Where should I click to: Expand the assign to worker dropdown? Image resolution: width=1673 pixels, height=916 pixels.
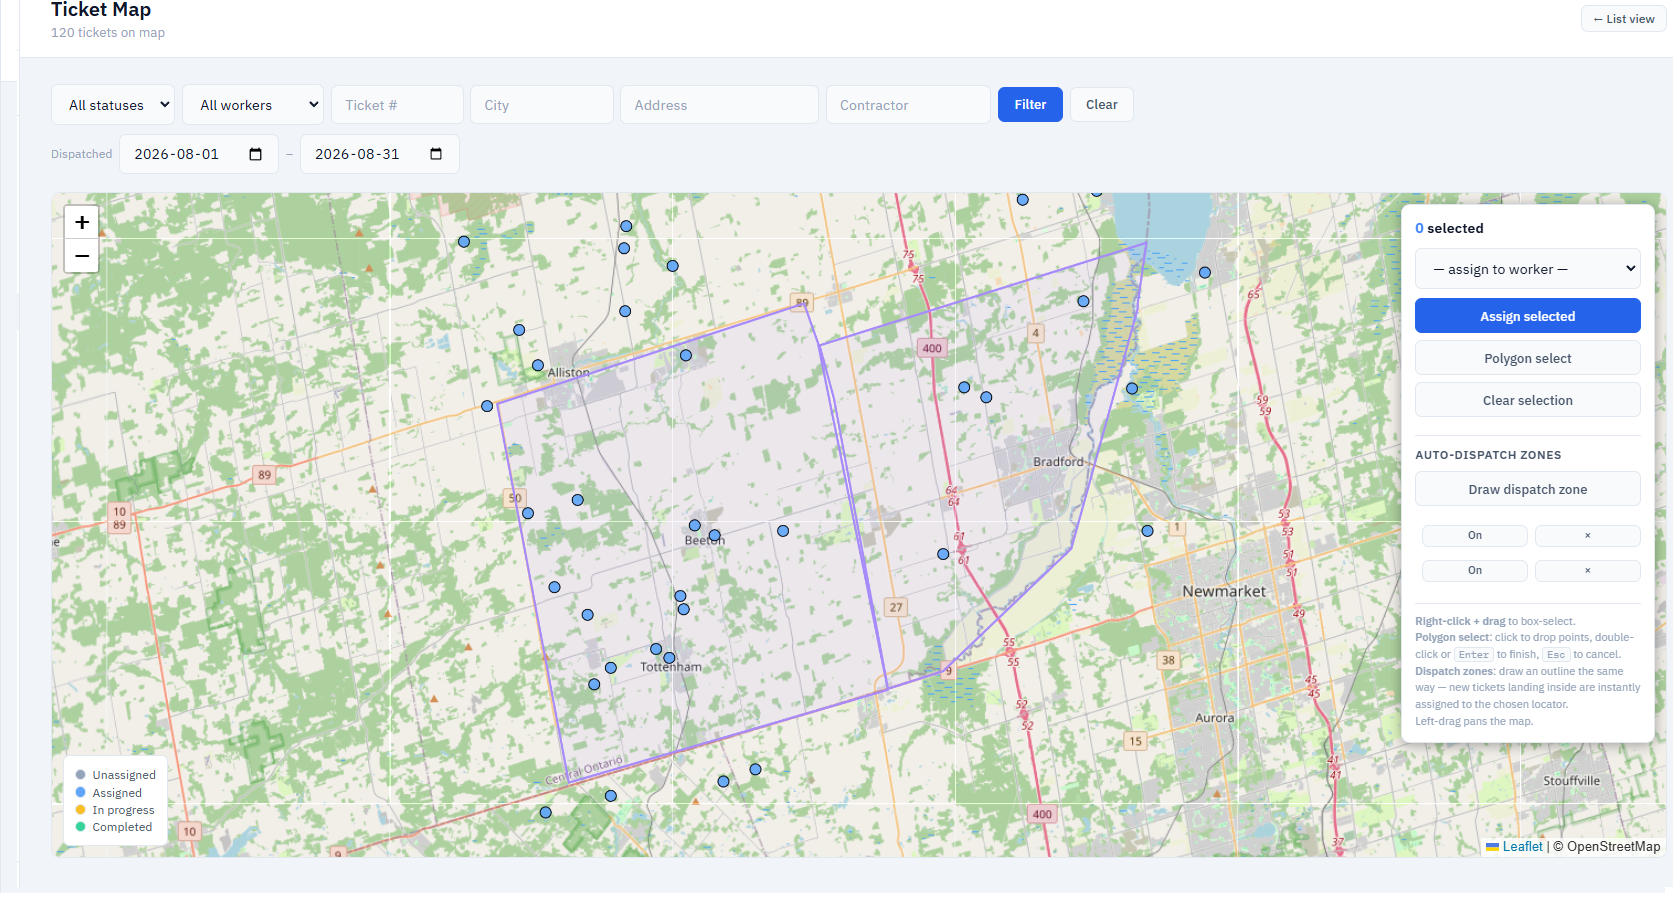(1527, 269)
